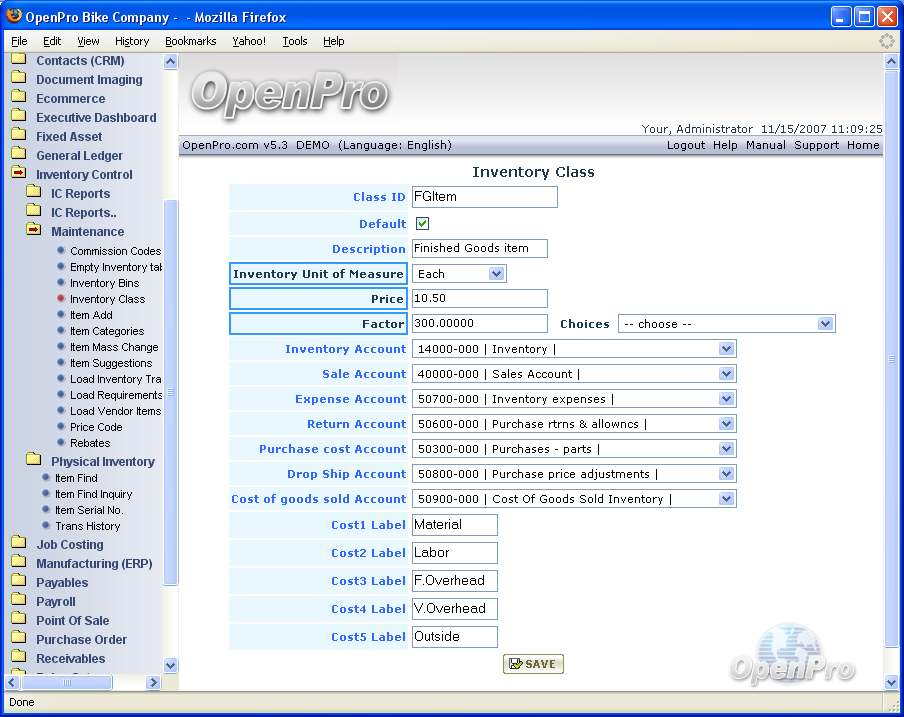Image resolution: width=904 pixels, height=717 pixels.
Task: Open Item Categories in the Maintenance tree
Action: [107, 331]
